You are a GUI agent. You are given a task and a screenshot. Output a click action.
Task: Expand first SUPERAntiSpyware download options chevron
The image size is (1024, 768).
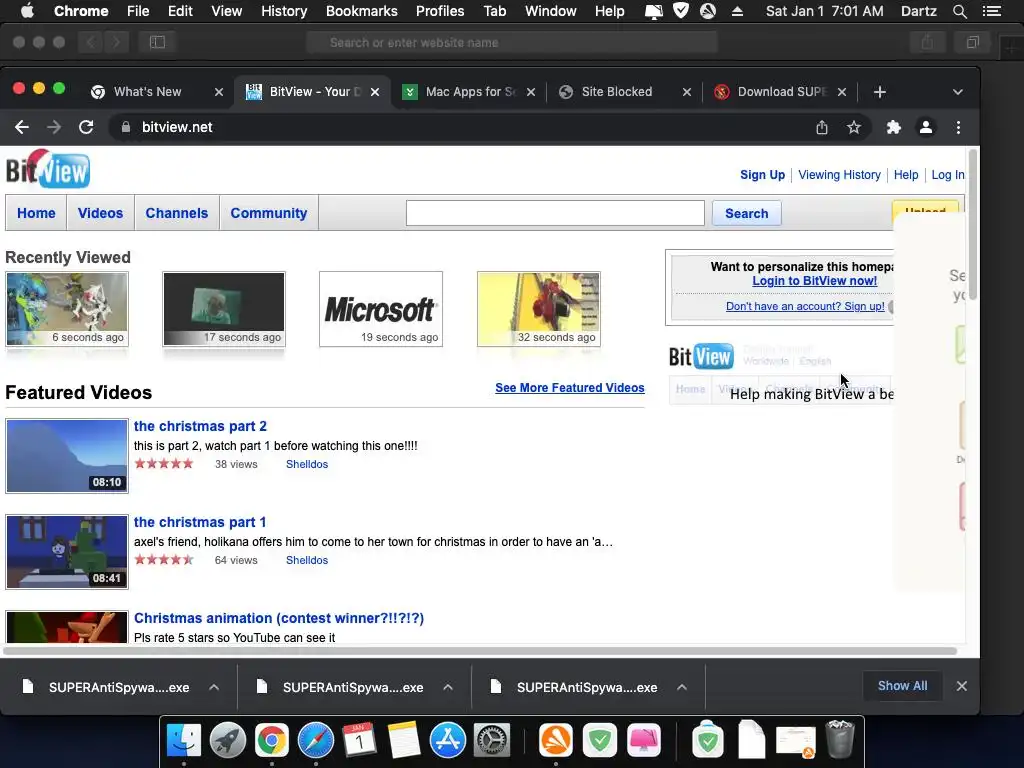[x=214, y=687]
